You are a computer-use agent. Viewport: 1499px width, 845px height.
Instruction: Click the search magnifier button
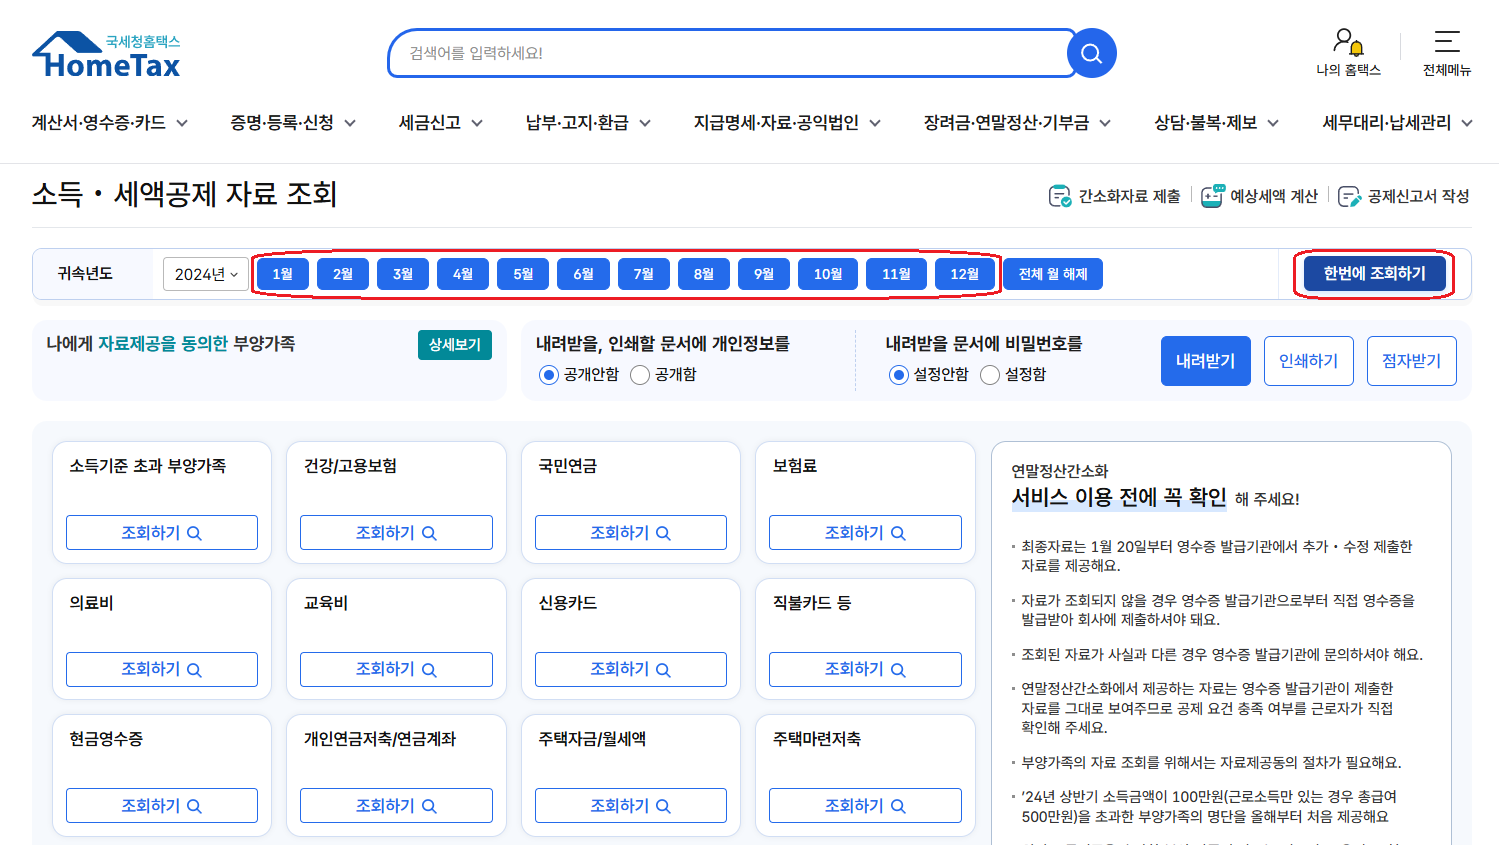[x=1091, y=53]
